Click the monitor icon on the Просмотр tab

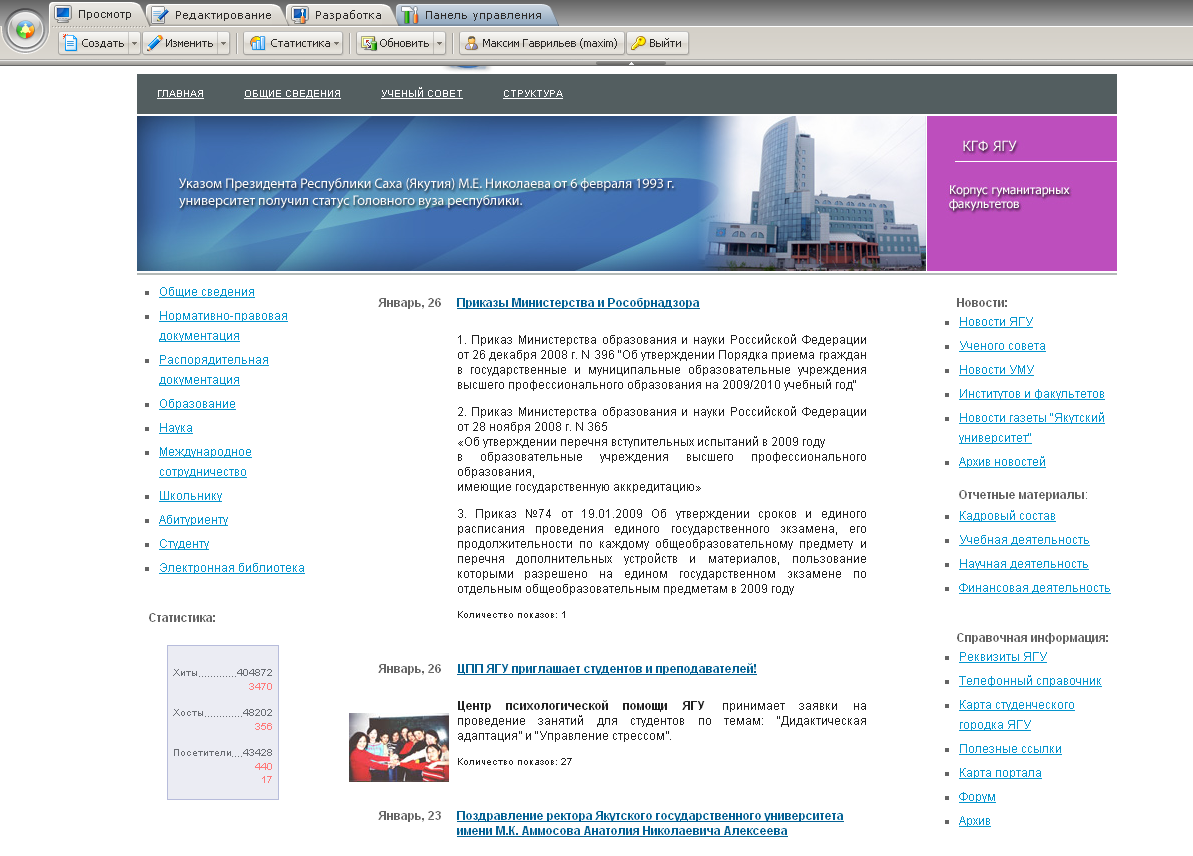point(63,14)
